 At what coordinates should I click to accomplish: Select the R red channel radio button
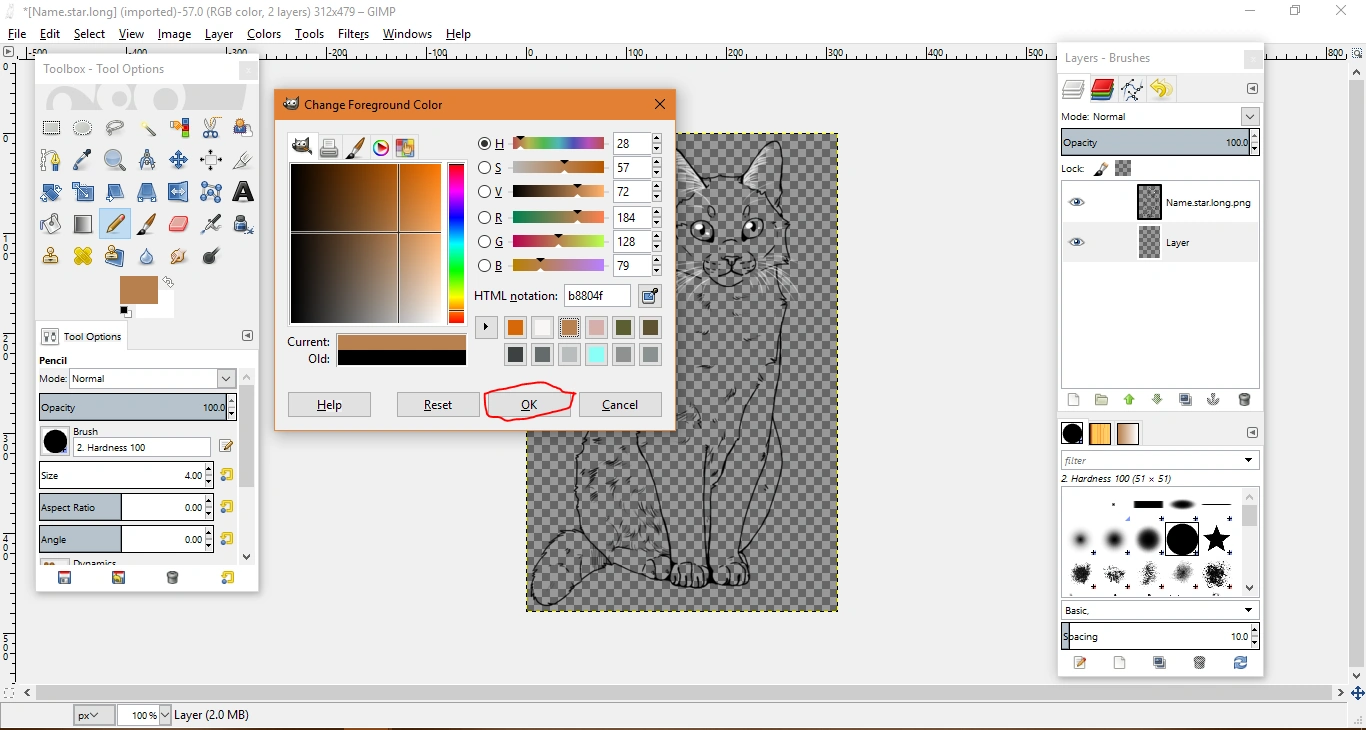click(x=485, y=217)
